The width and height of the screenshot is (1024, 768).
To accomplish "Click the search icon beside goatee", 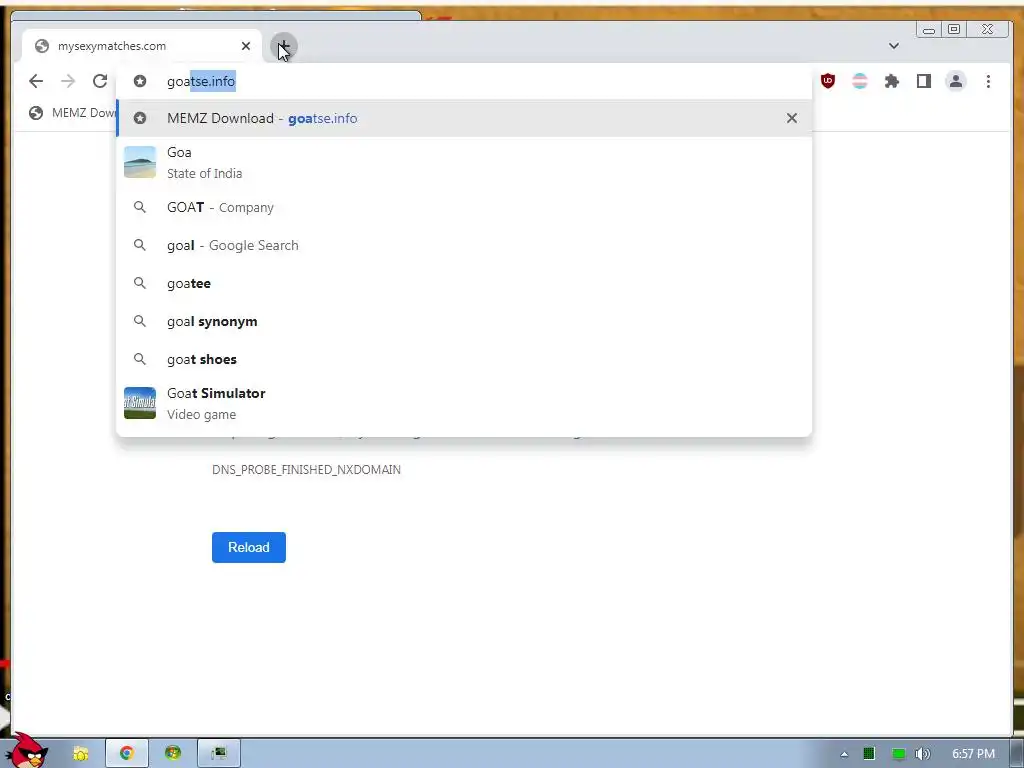I will [140, 283].
